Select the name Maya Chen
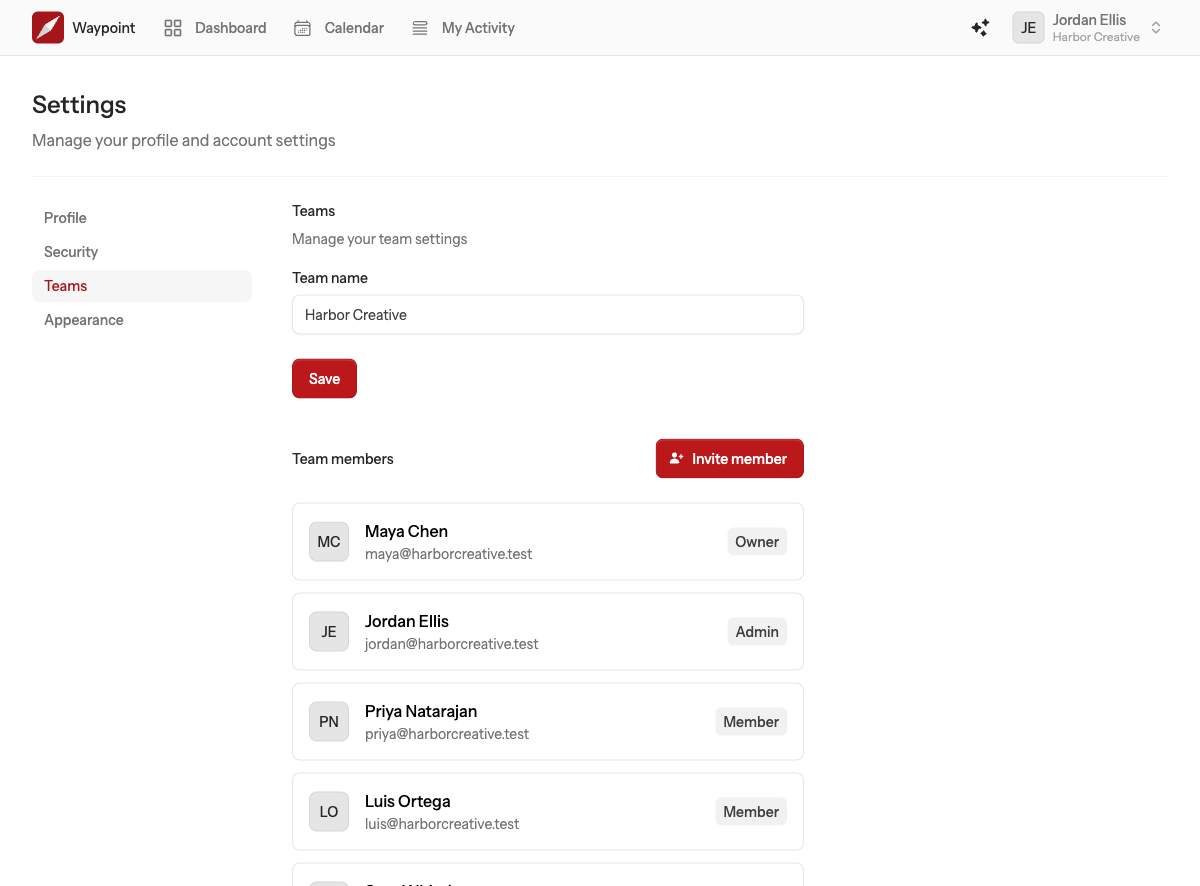This screenshot has width=1200, height=886. pos(406,531)
